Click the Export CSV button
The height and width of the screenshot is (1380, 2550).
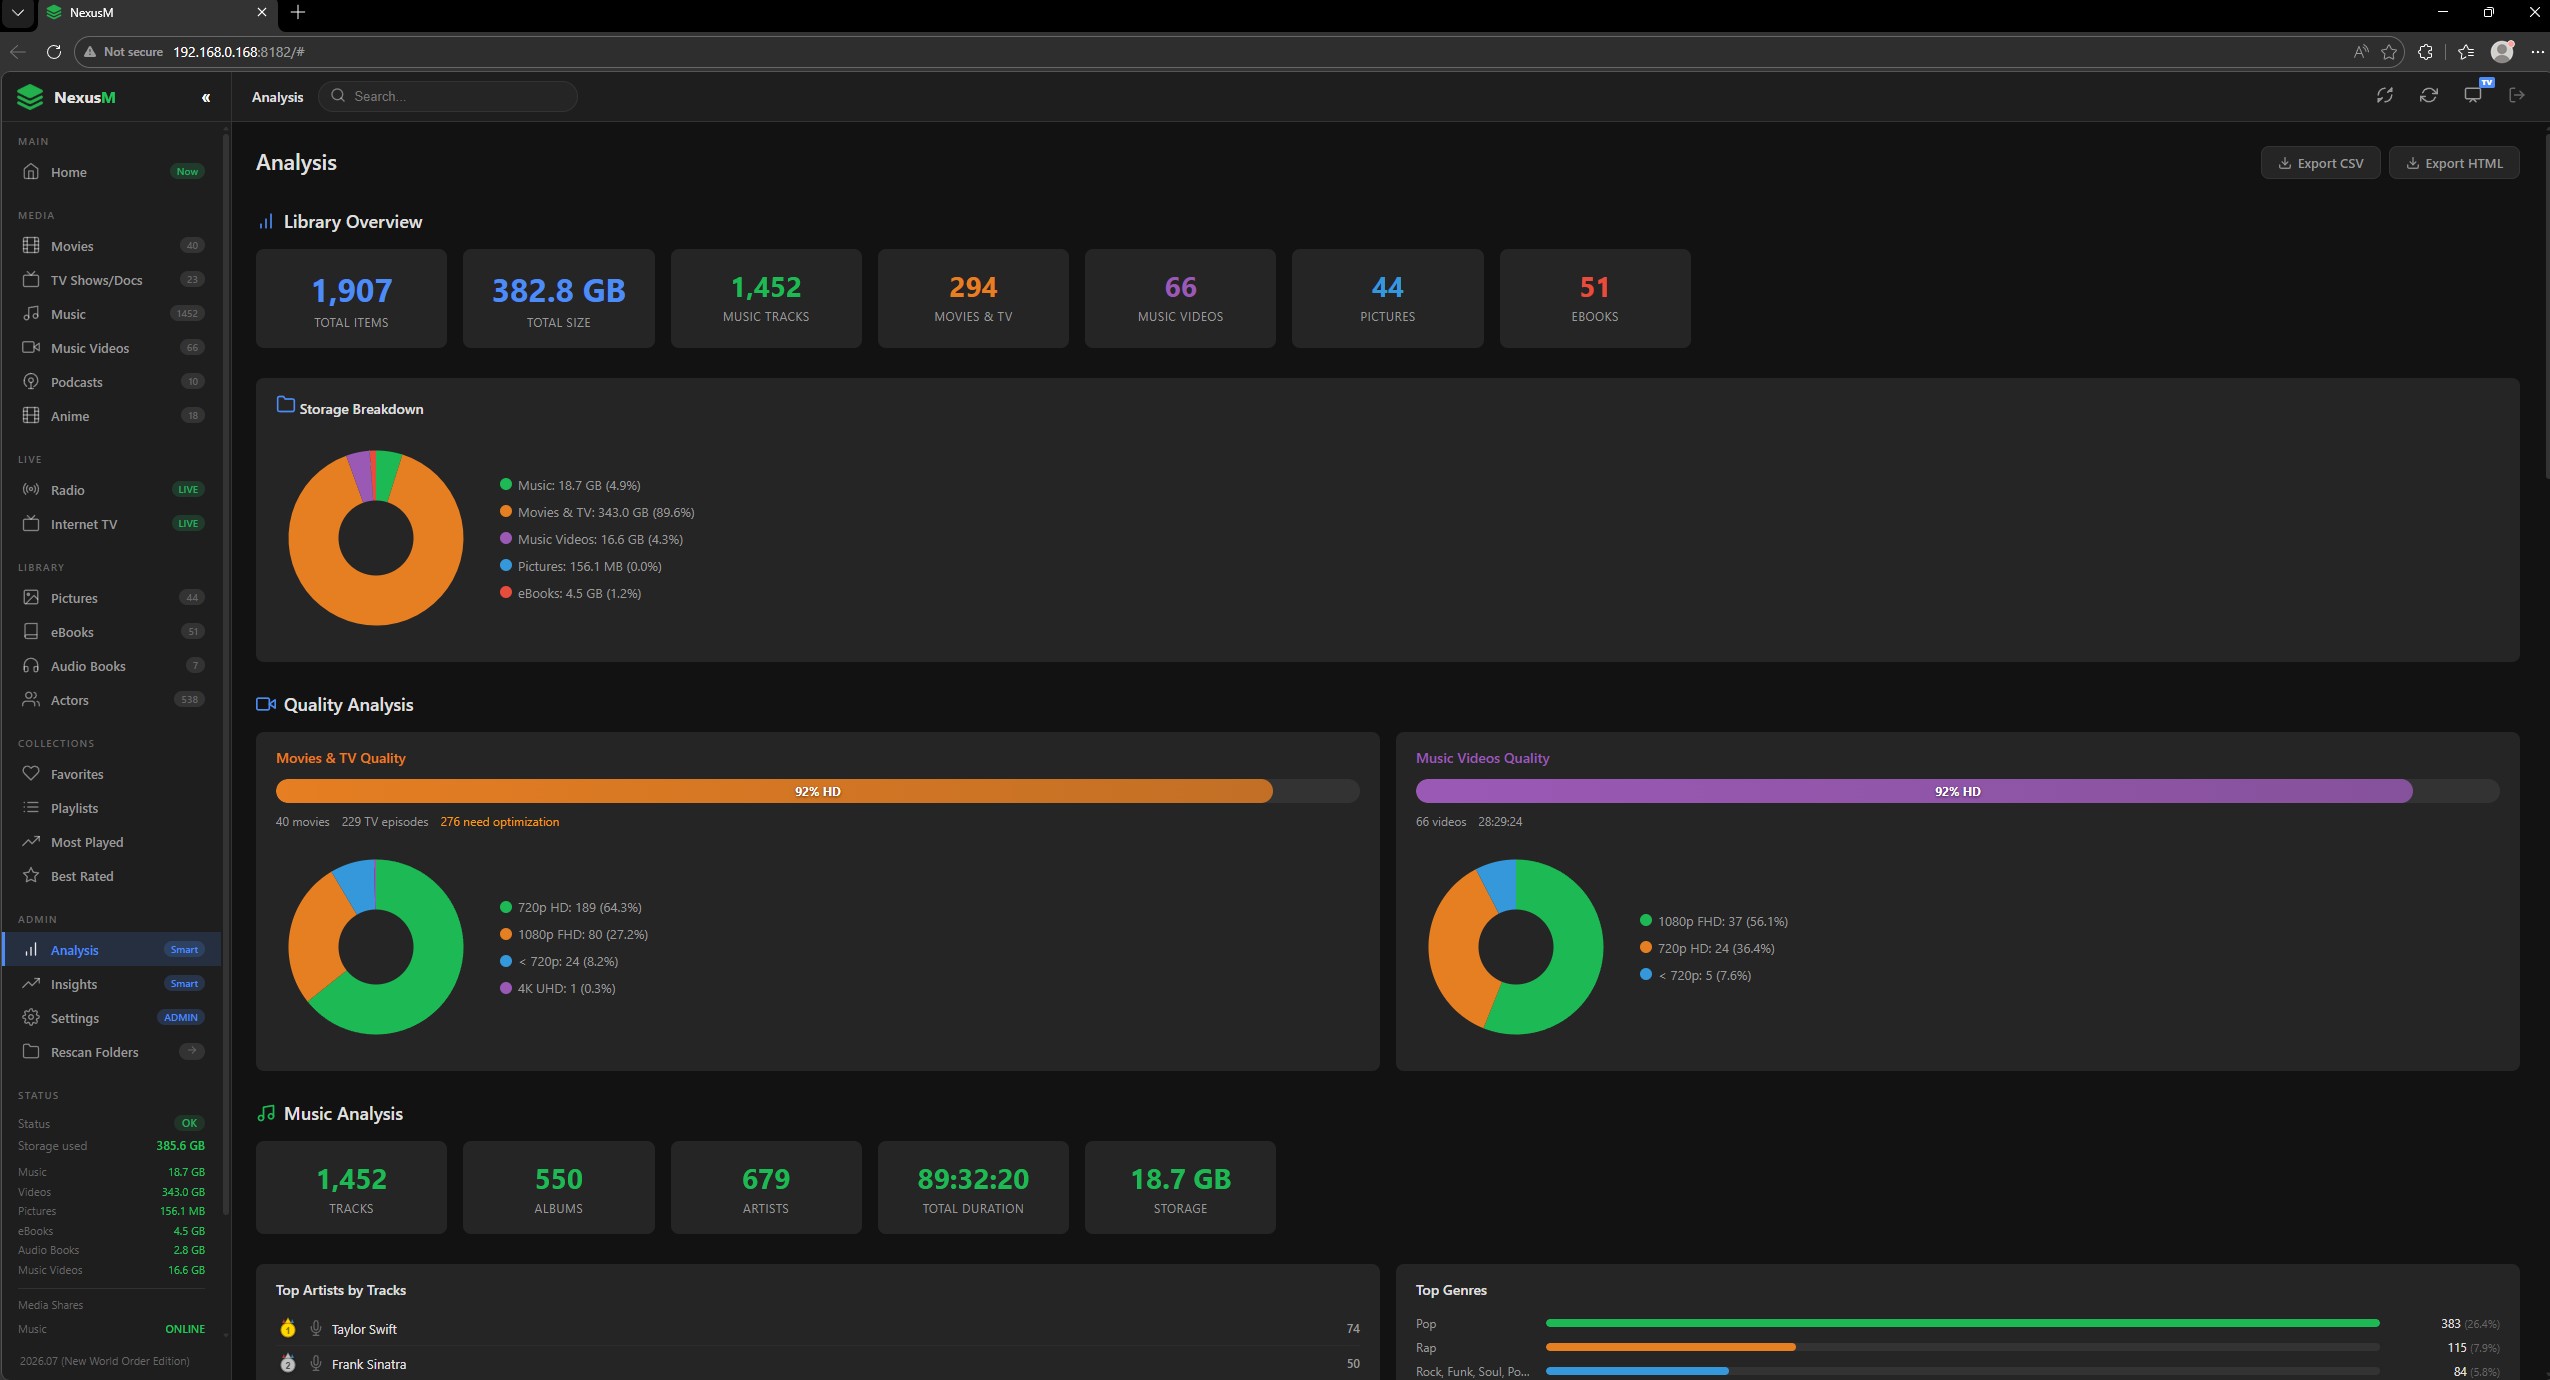tap(2318, 162)
